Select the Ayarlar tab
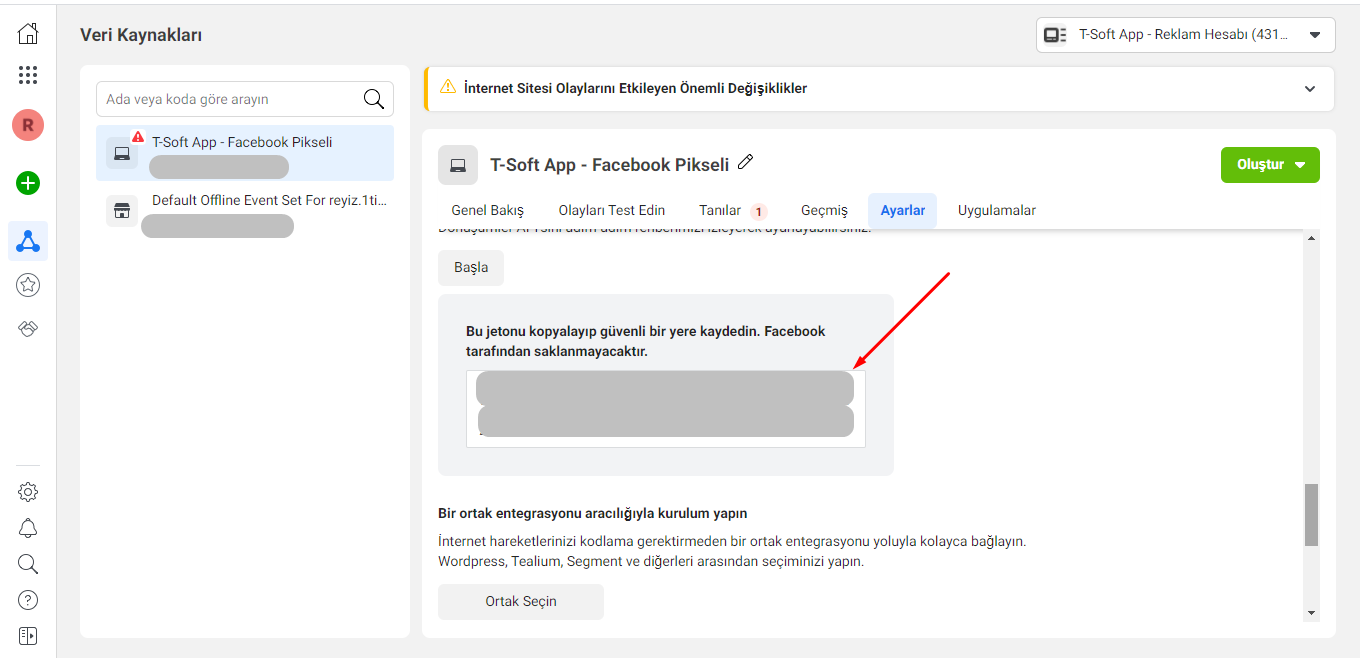Screen dimensions: 1360x658 (902, 210)
